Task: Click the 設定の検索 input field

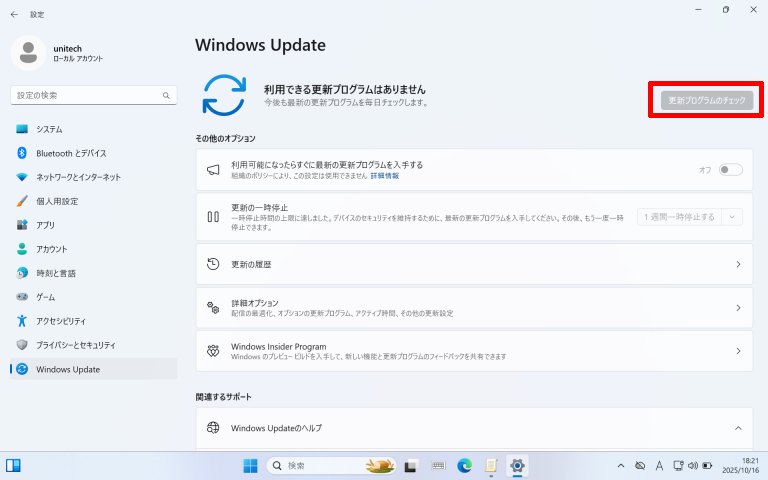Action: [85, 95]
